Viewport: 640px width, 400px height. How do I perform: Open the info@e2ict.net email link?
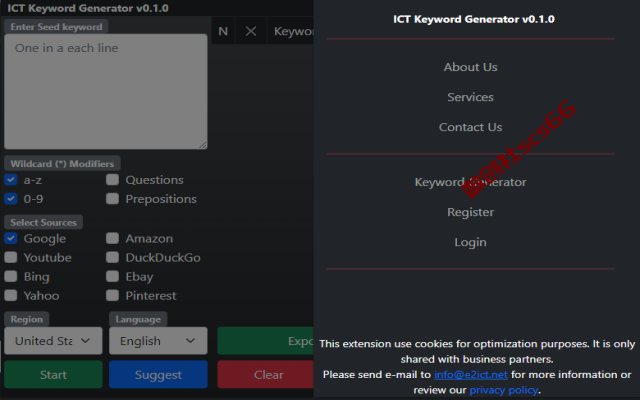coord(471,375)
